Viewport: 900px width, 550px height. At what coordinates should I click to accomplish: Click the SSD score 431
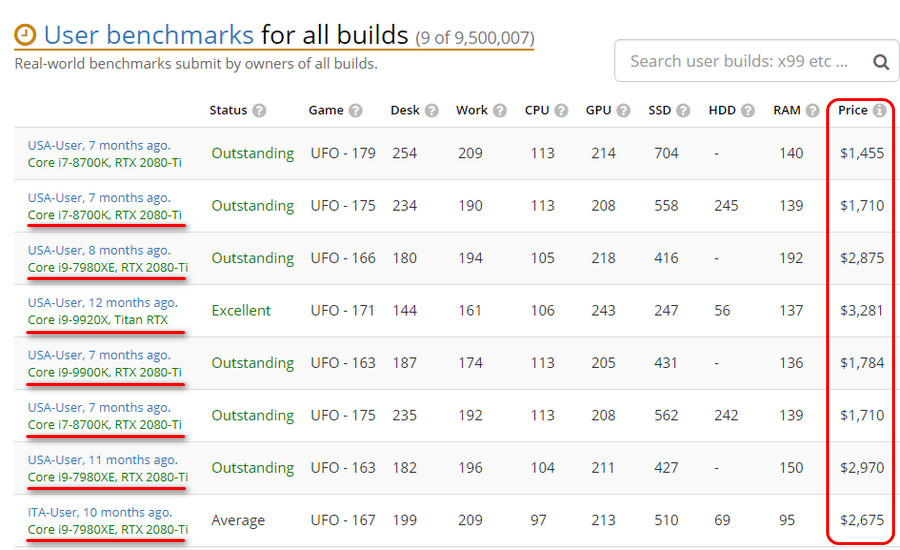[x=666, y=363]
